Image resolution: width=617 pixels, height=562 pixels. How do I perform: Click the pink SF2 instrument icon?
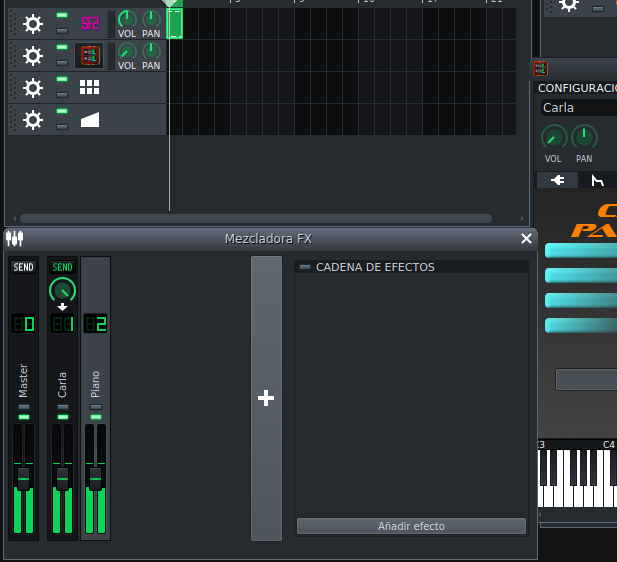pos(90,24)
